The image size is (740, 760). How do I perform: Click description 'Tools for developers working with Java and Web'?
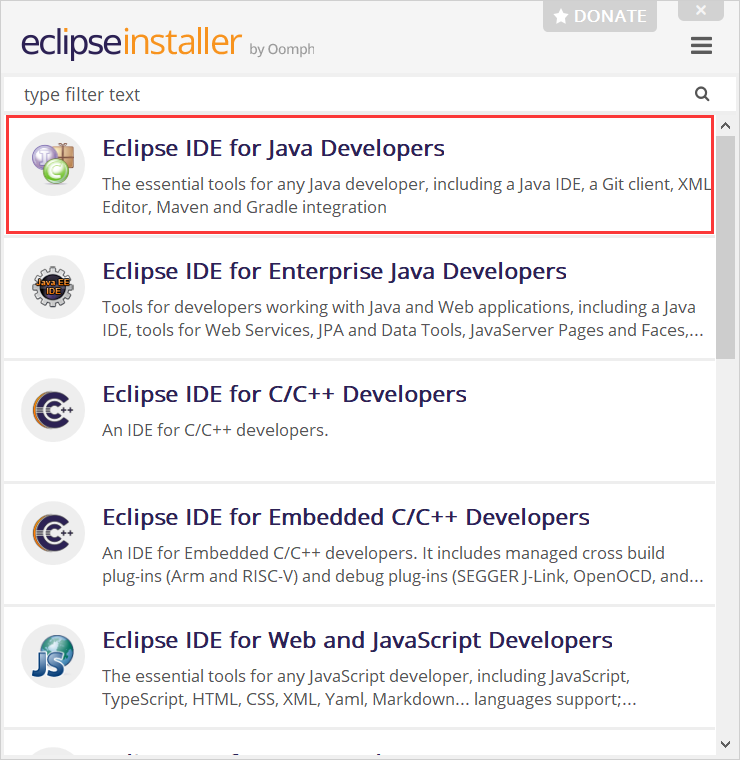pyautogui.click(x=403, y=319)
